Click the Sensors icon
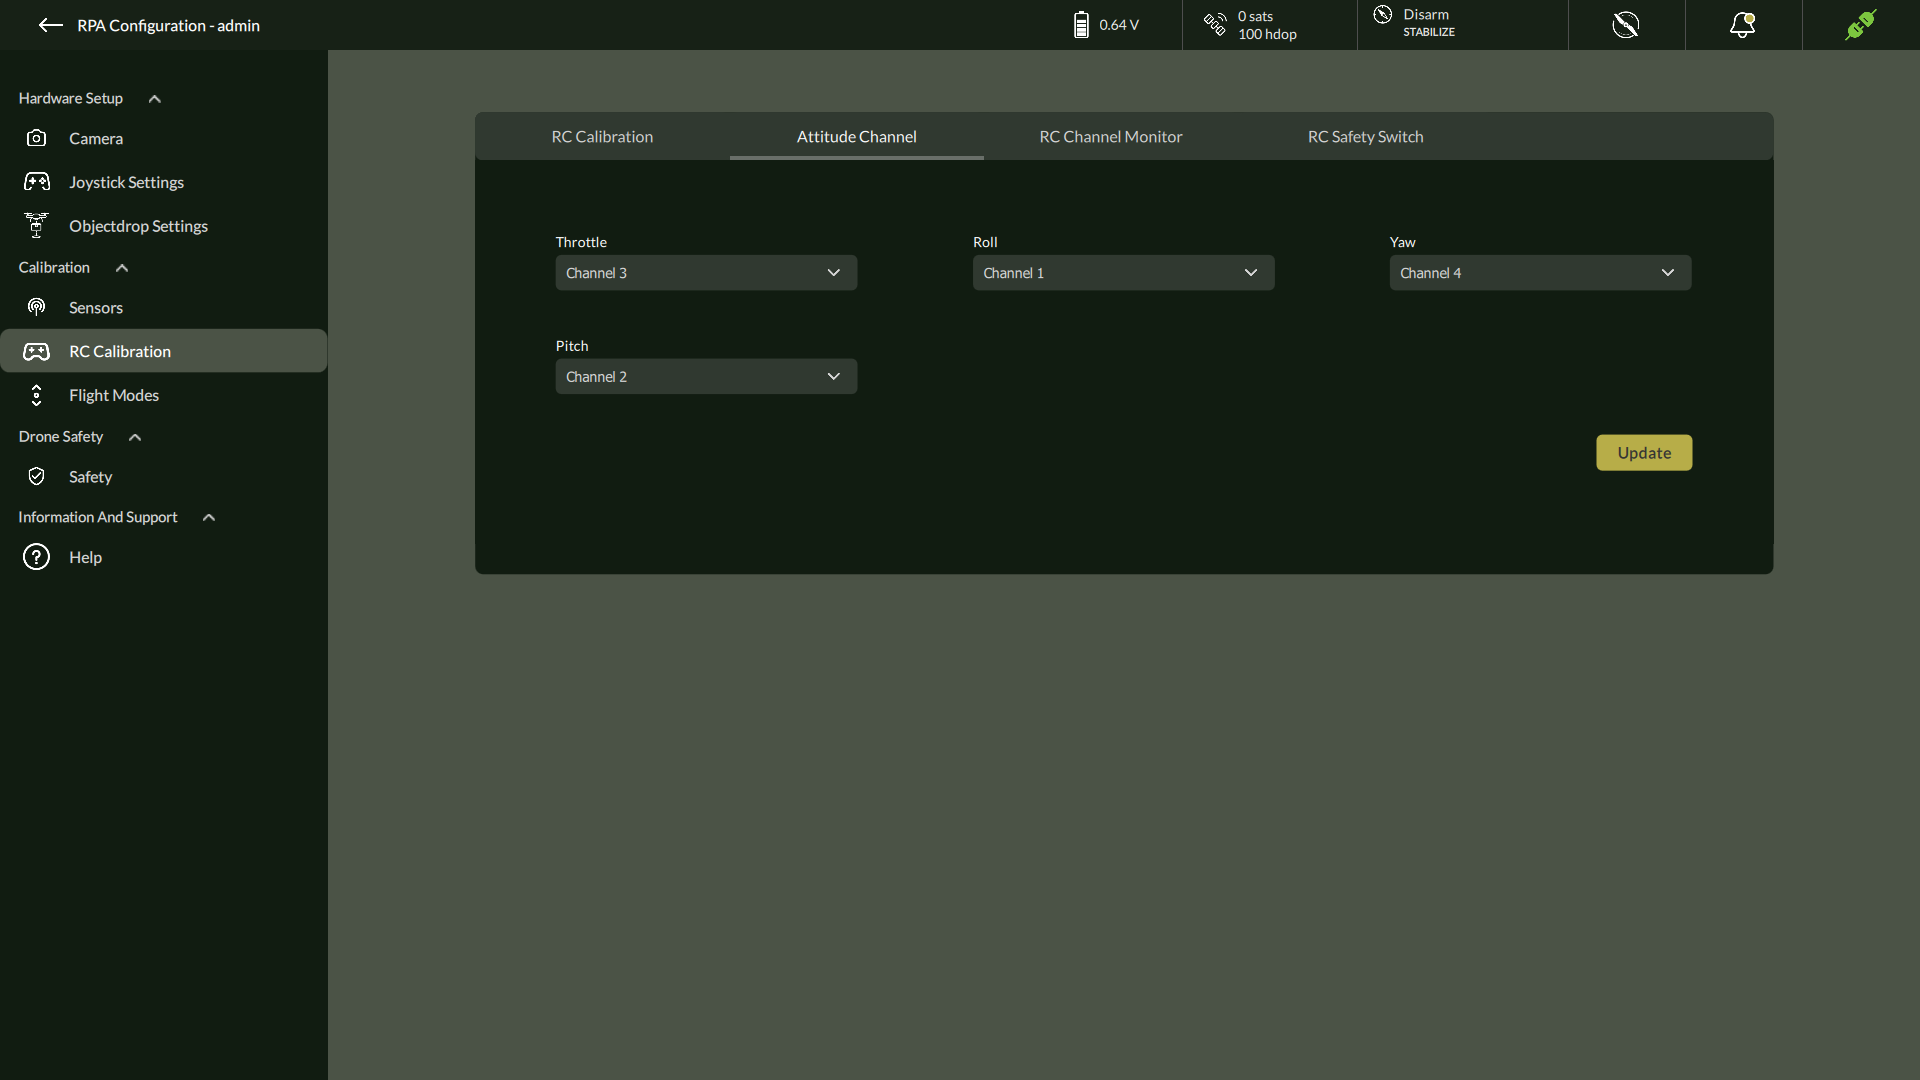Image resolution: width=1920 pixels, height=1080 pixels. (36, 307)
